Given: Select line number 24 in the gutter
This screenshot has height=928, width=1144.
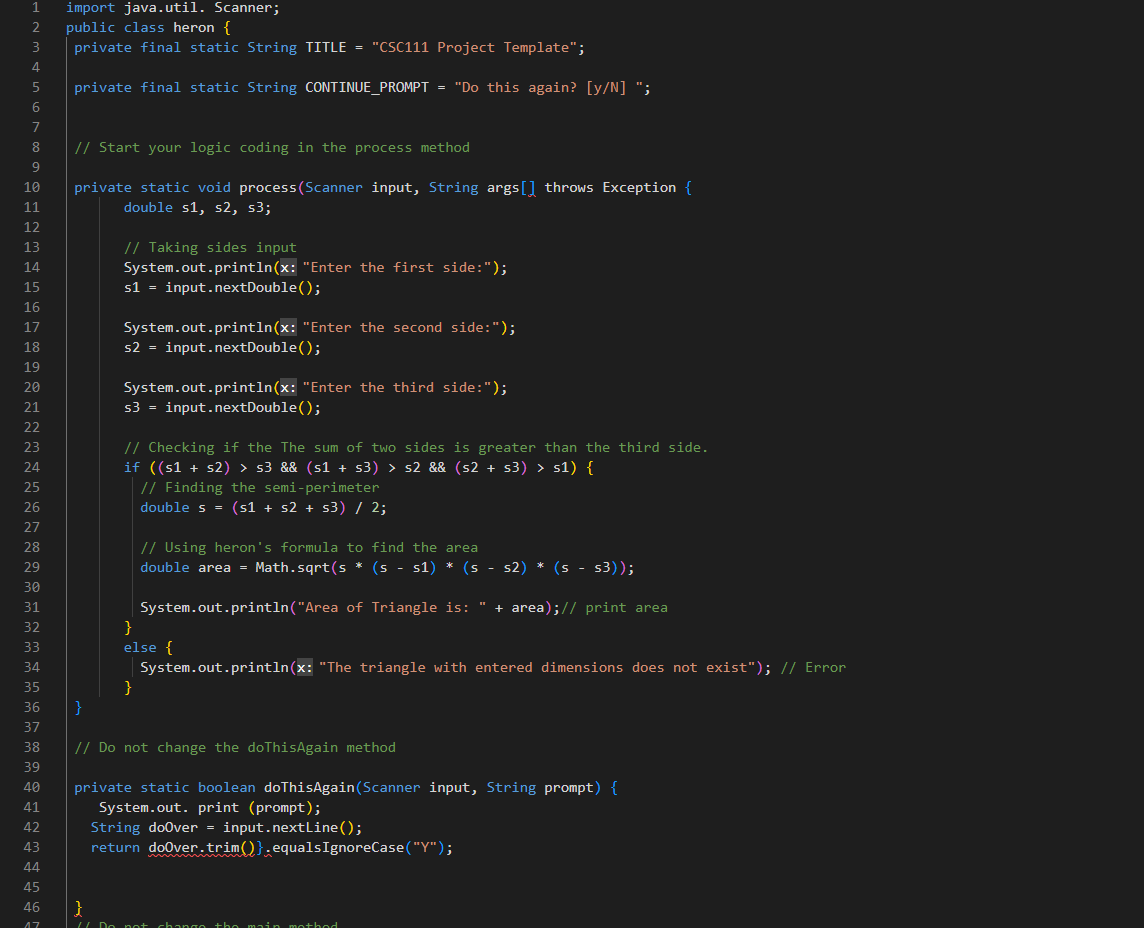Looking at the screenshot, I should click(x=32, y=467).
